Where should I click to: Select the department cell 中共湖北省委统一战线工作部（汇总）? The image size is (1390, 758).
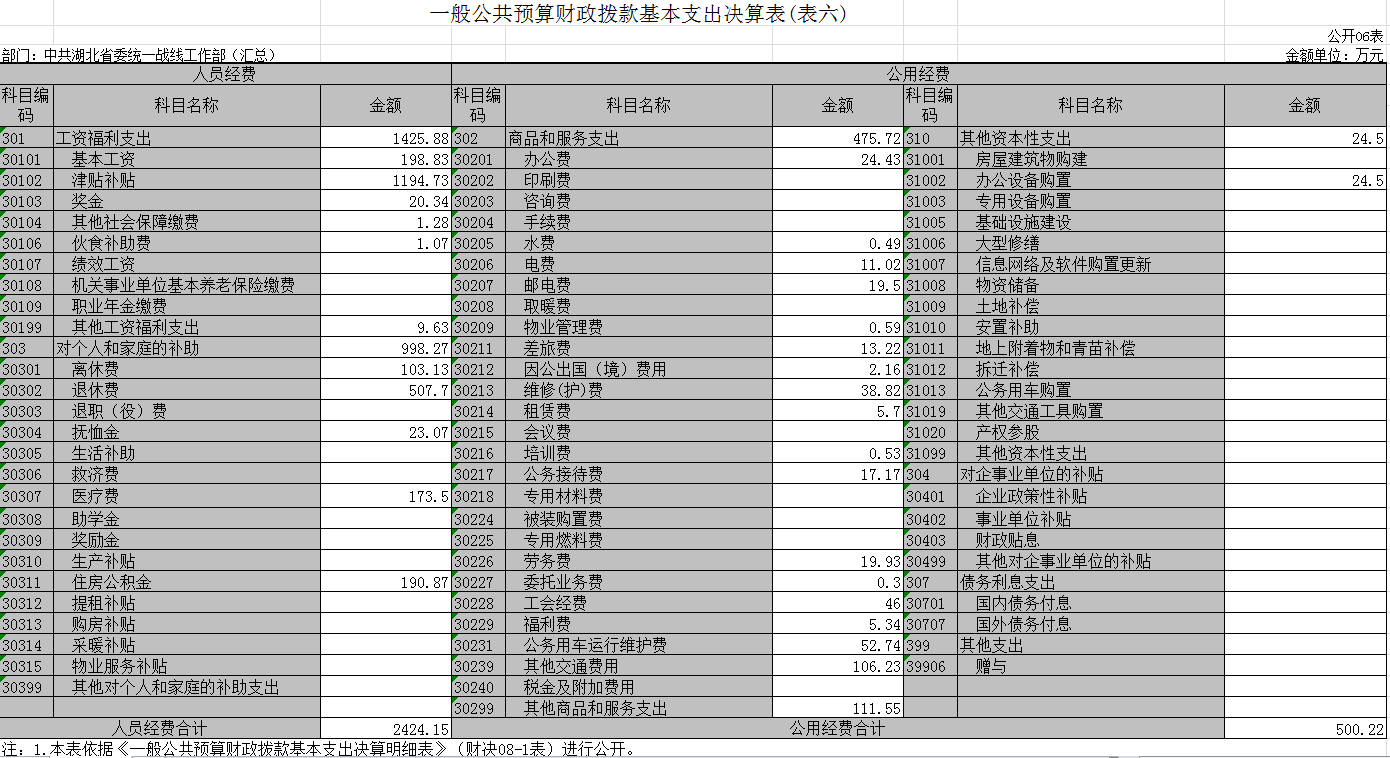point(138,55)
